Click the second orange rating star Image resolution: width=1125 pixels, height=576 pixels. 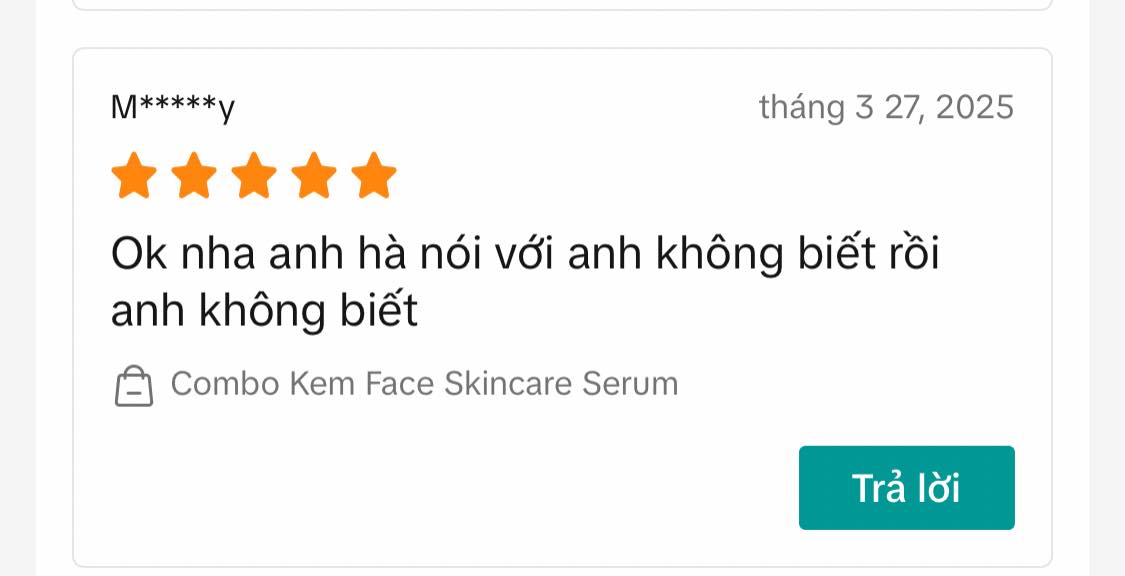point(194,175)
